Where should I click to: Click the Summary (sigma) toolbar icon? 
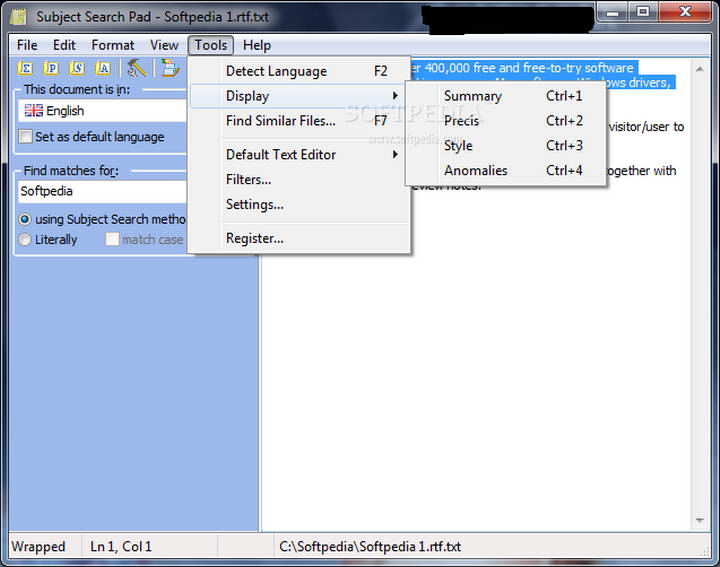[26, 68]
